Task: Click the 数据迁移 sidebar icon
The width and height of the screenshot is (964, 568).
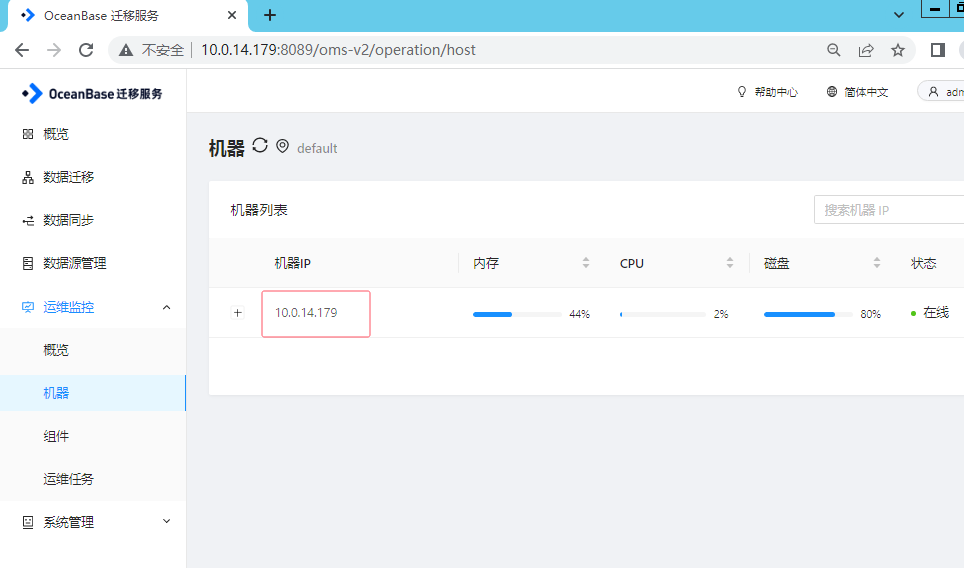Action: [28, 178]
